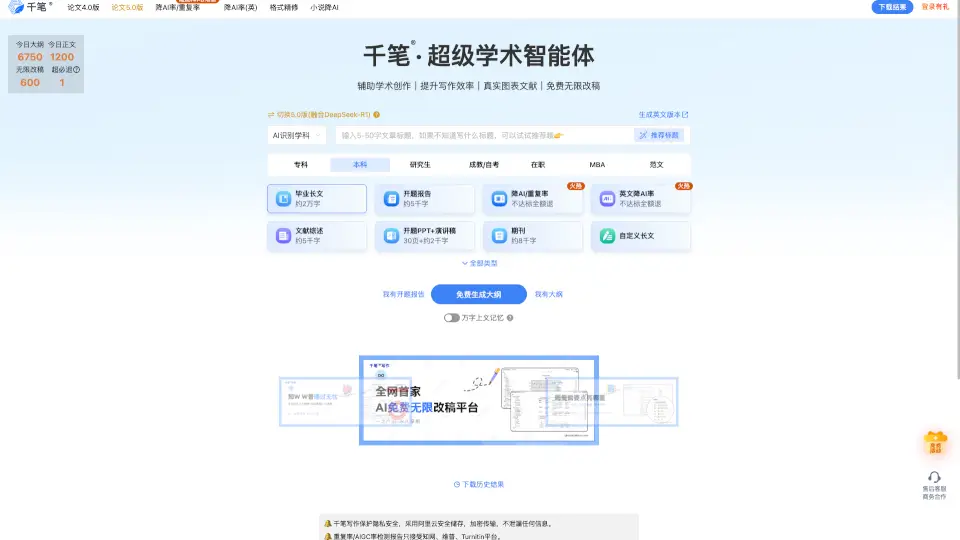Viewport: 960px width, 540px height.
Task: Follow the 生成英文版本 link
Action: point(663,115)
